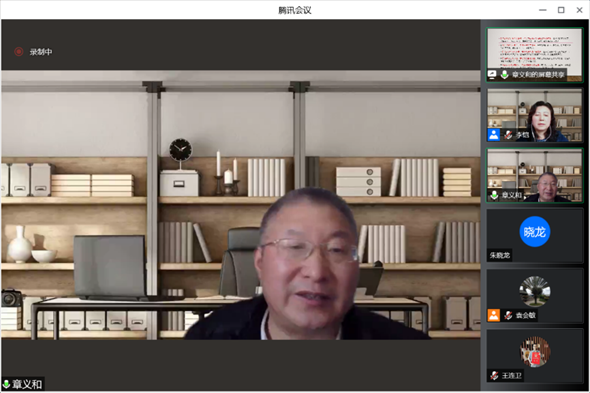Maximize the 腾讯会议 window
The image size is (590, 393).
click(561, 10)
